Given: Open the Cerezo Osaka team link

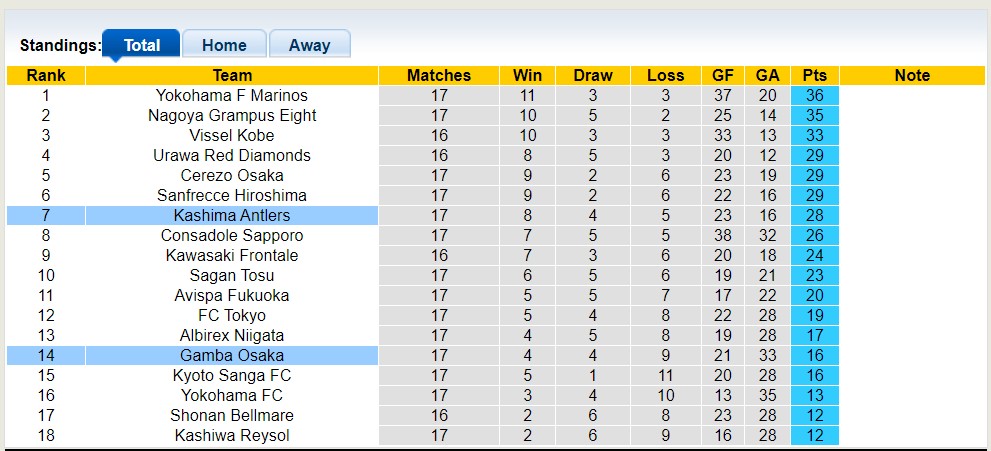Looking at the screenshot, I should pyautogui.click(x=232, y=176).
